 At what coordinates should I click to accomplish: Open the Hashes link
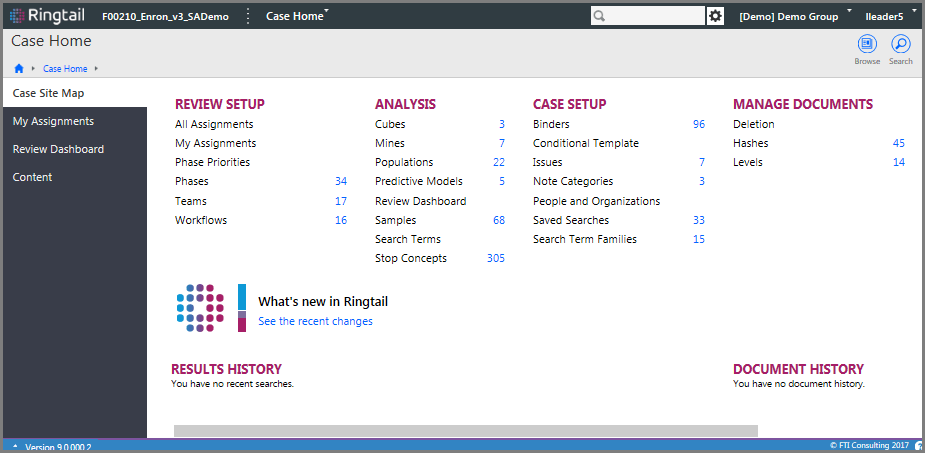(751, 143)
